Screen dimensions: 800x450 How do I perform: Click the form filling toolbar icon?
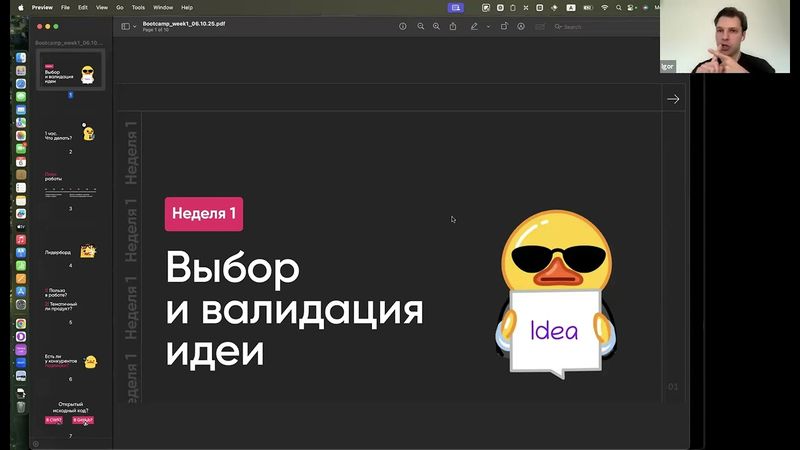[539, 27]
